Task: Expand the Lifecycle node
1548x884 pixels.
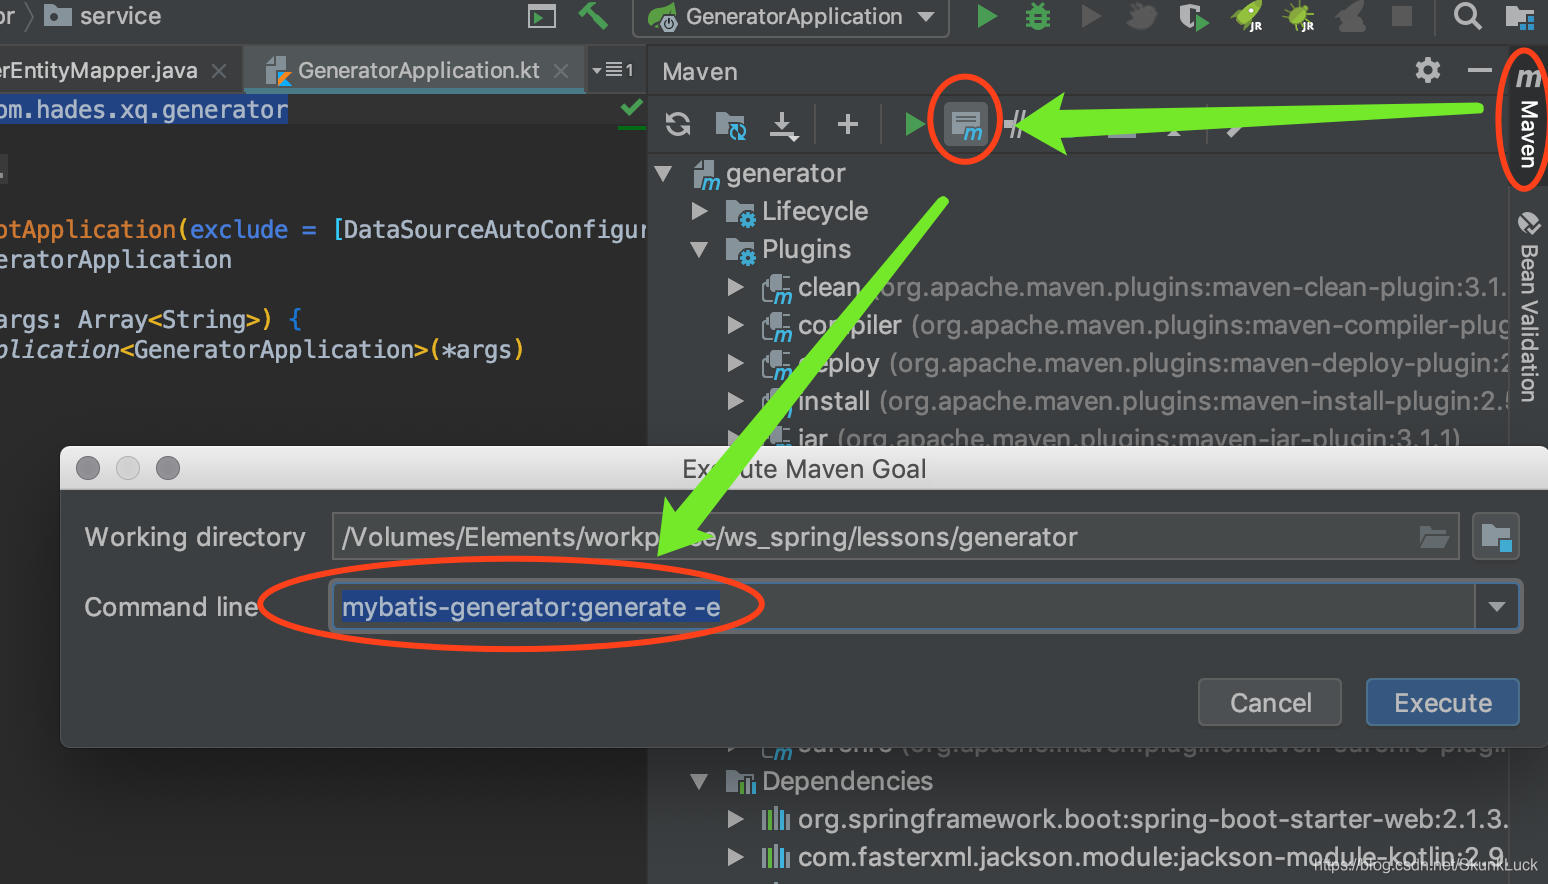Action: click(700, 211)
